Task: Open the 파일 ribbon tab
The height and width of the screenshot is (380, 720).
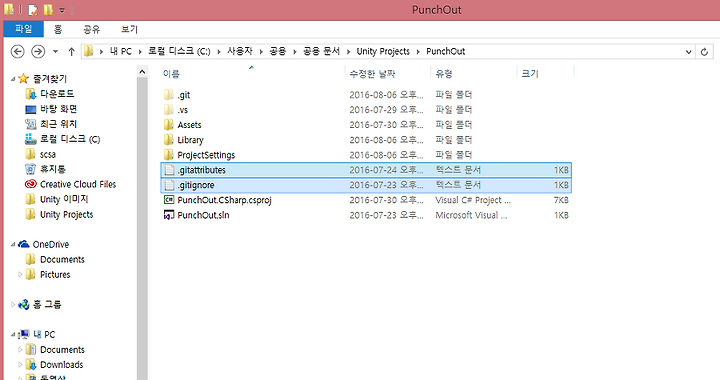Action: coord(23,29)
